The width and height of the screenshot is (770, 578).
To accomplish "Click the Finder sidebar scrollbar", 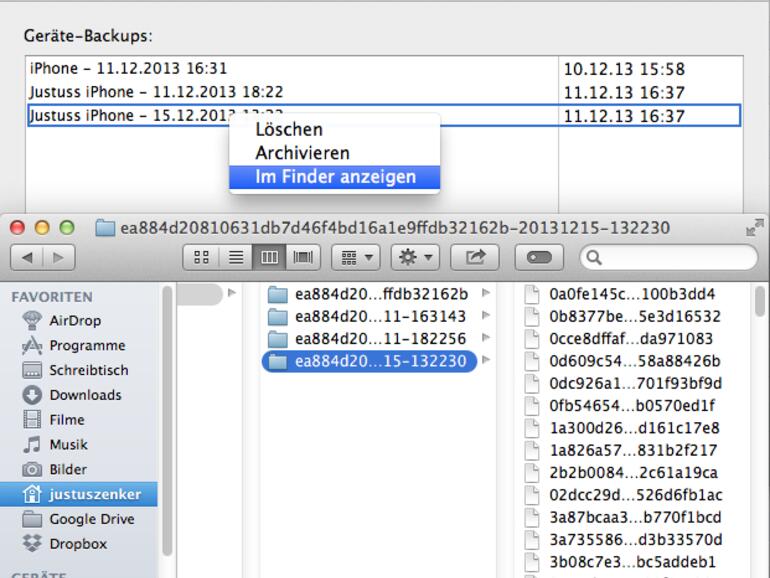I will tap(167, 421).
